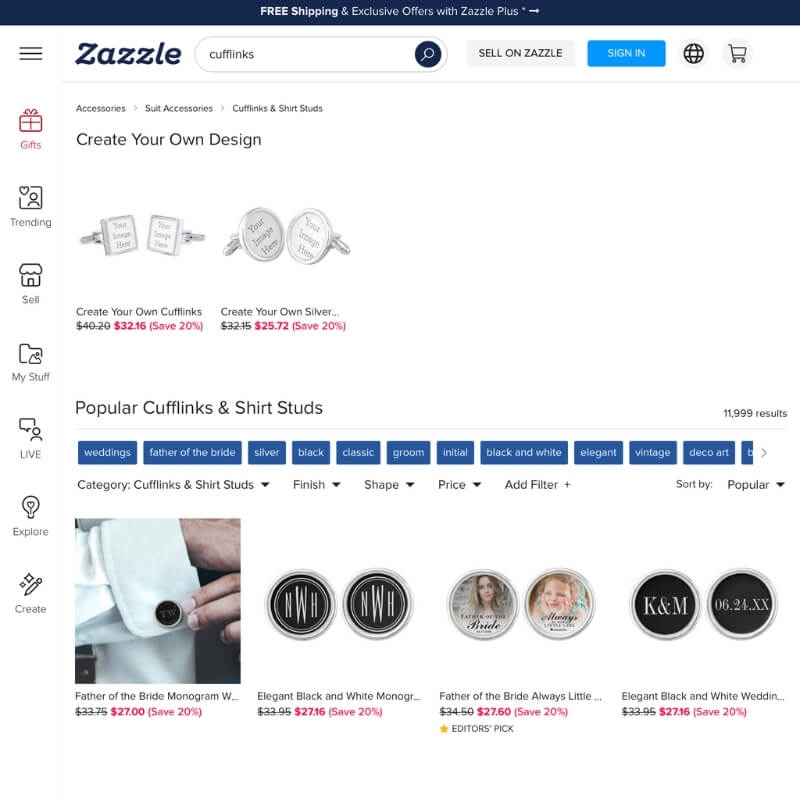Click the Suit Accessories breadcrumb link

click(179, 108)
